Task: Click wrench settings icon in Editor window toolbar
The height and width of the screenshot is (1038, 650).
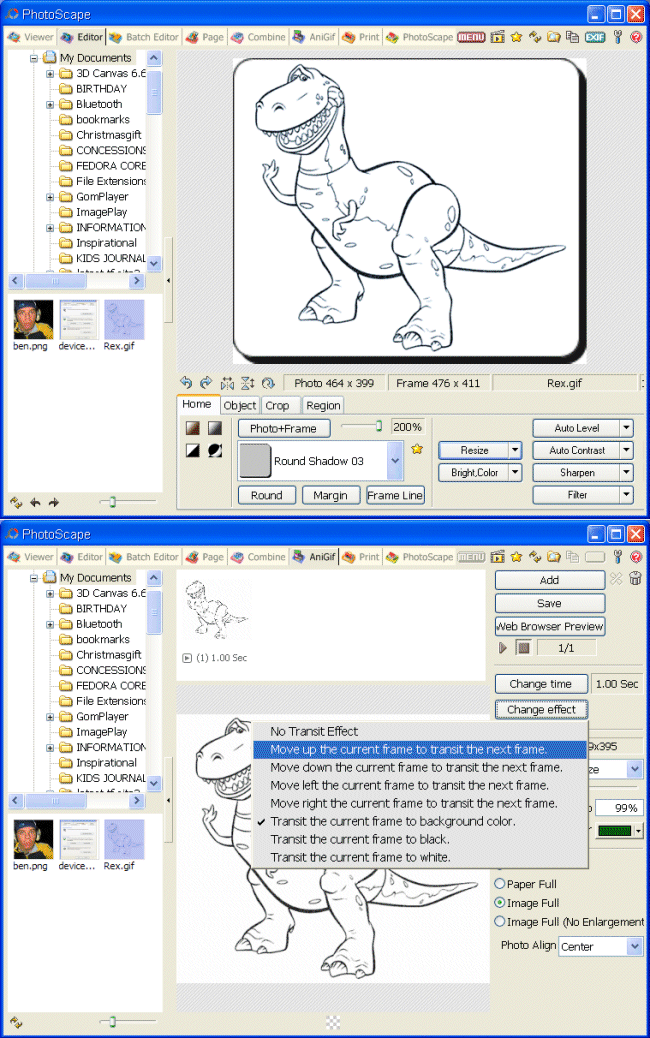Action: 618,37
